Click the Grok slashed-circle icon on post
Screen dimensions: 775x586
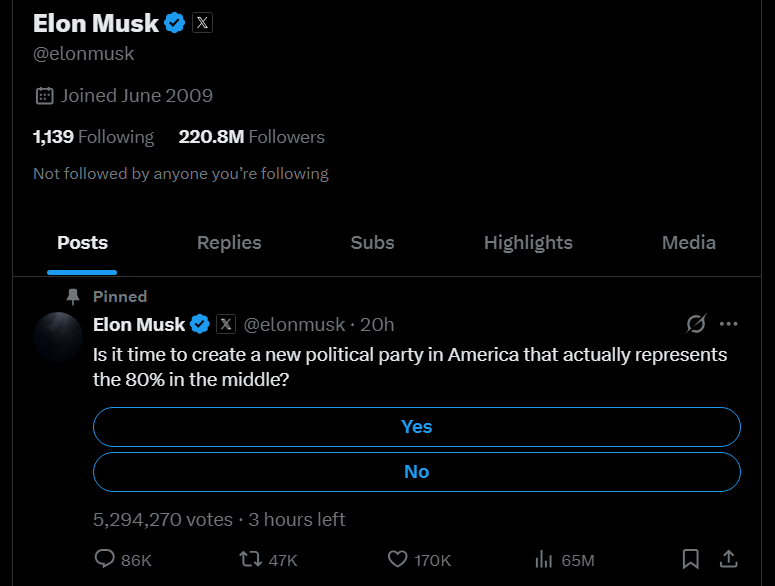(x=696, y=324)
